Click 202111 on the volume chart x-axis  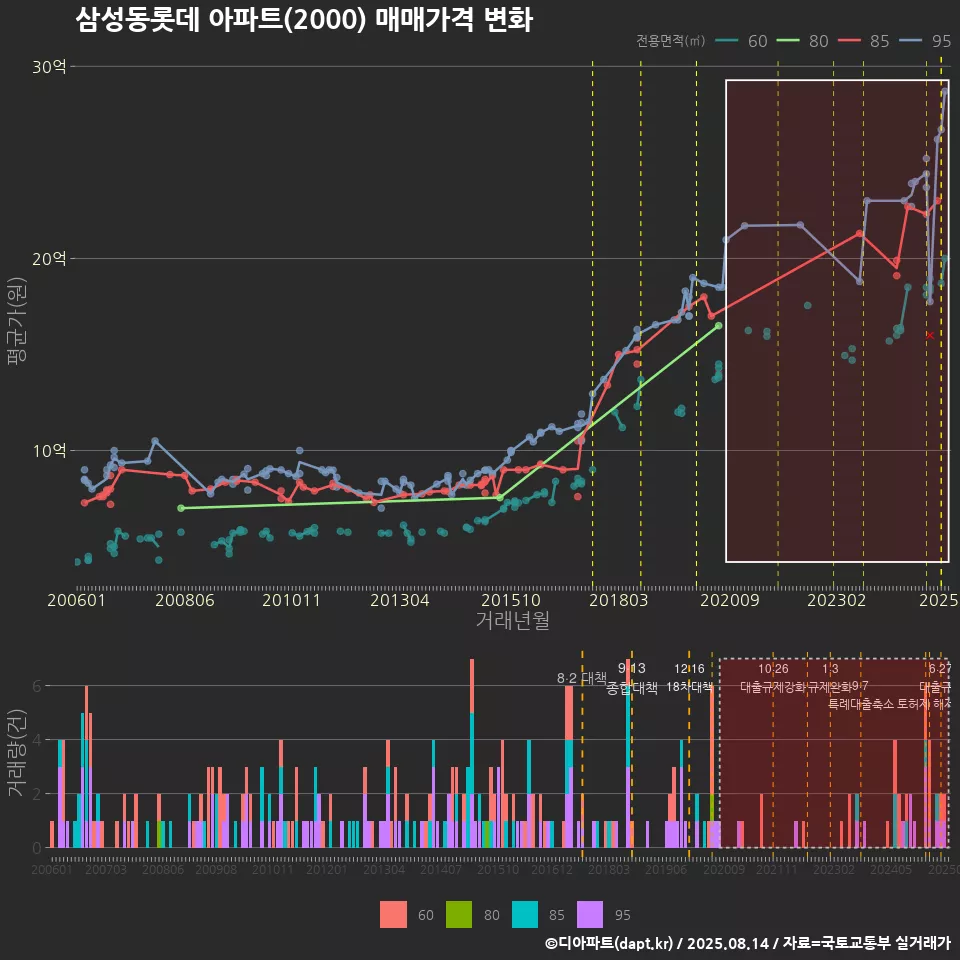pyautogui.click(x=777, y=869)
